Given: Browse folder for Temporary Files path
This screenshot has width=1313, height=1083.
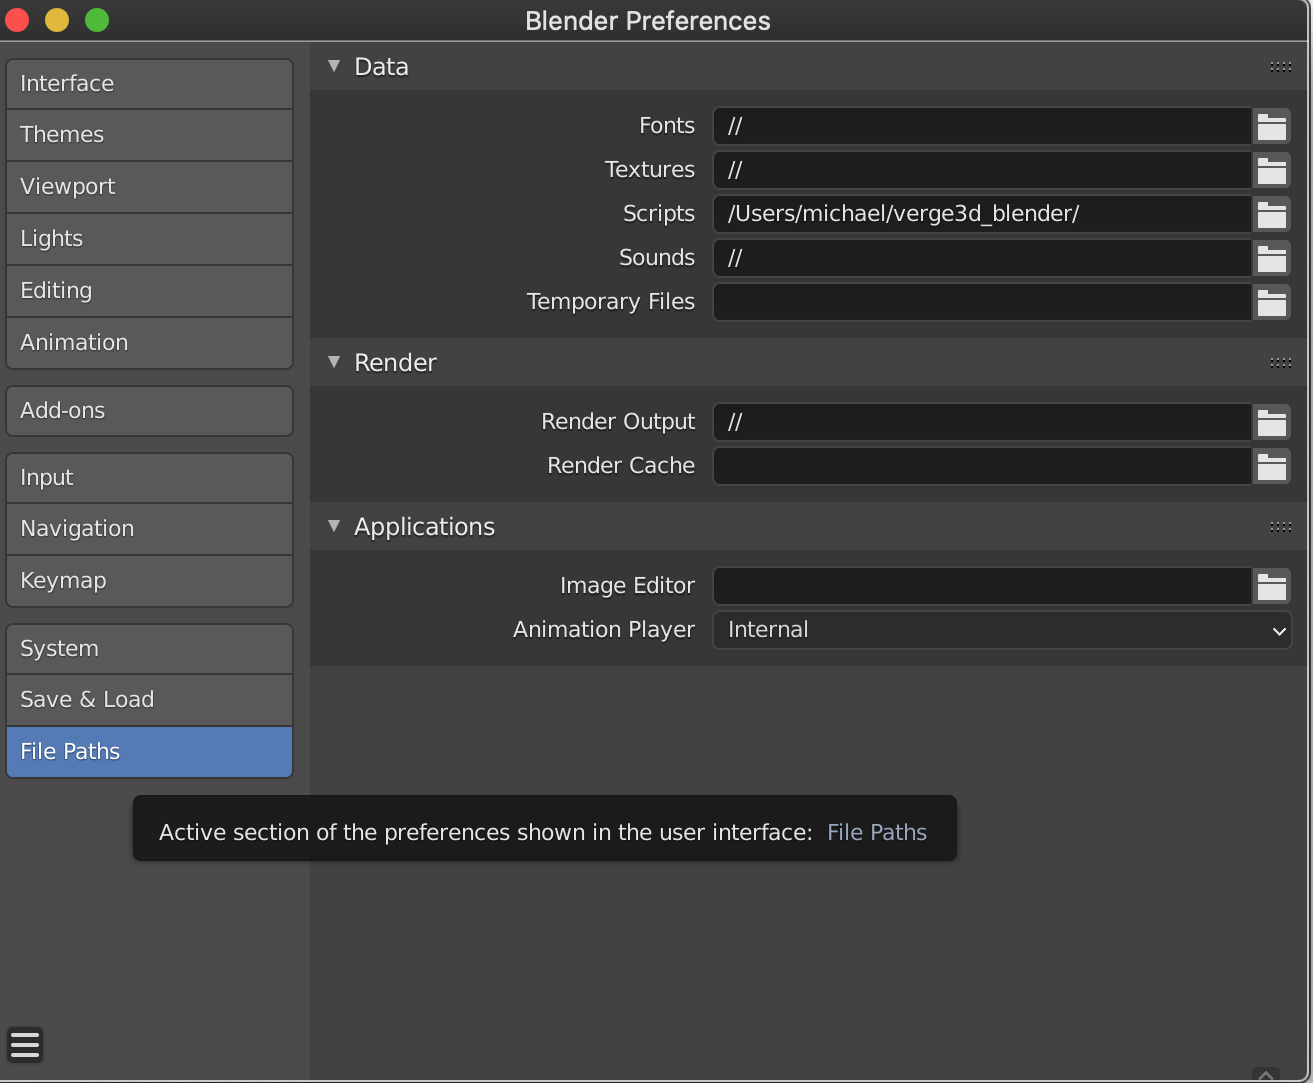Looking at the screenshot, I should pyautogui.click(x=1271, y=302).
